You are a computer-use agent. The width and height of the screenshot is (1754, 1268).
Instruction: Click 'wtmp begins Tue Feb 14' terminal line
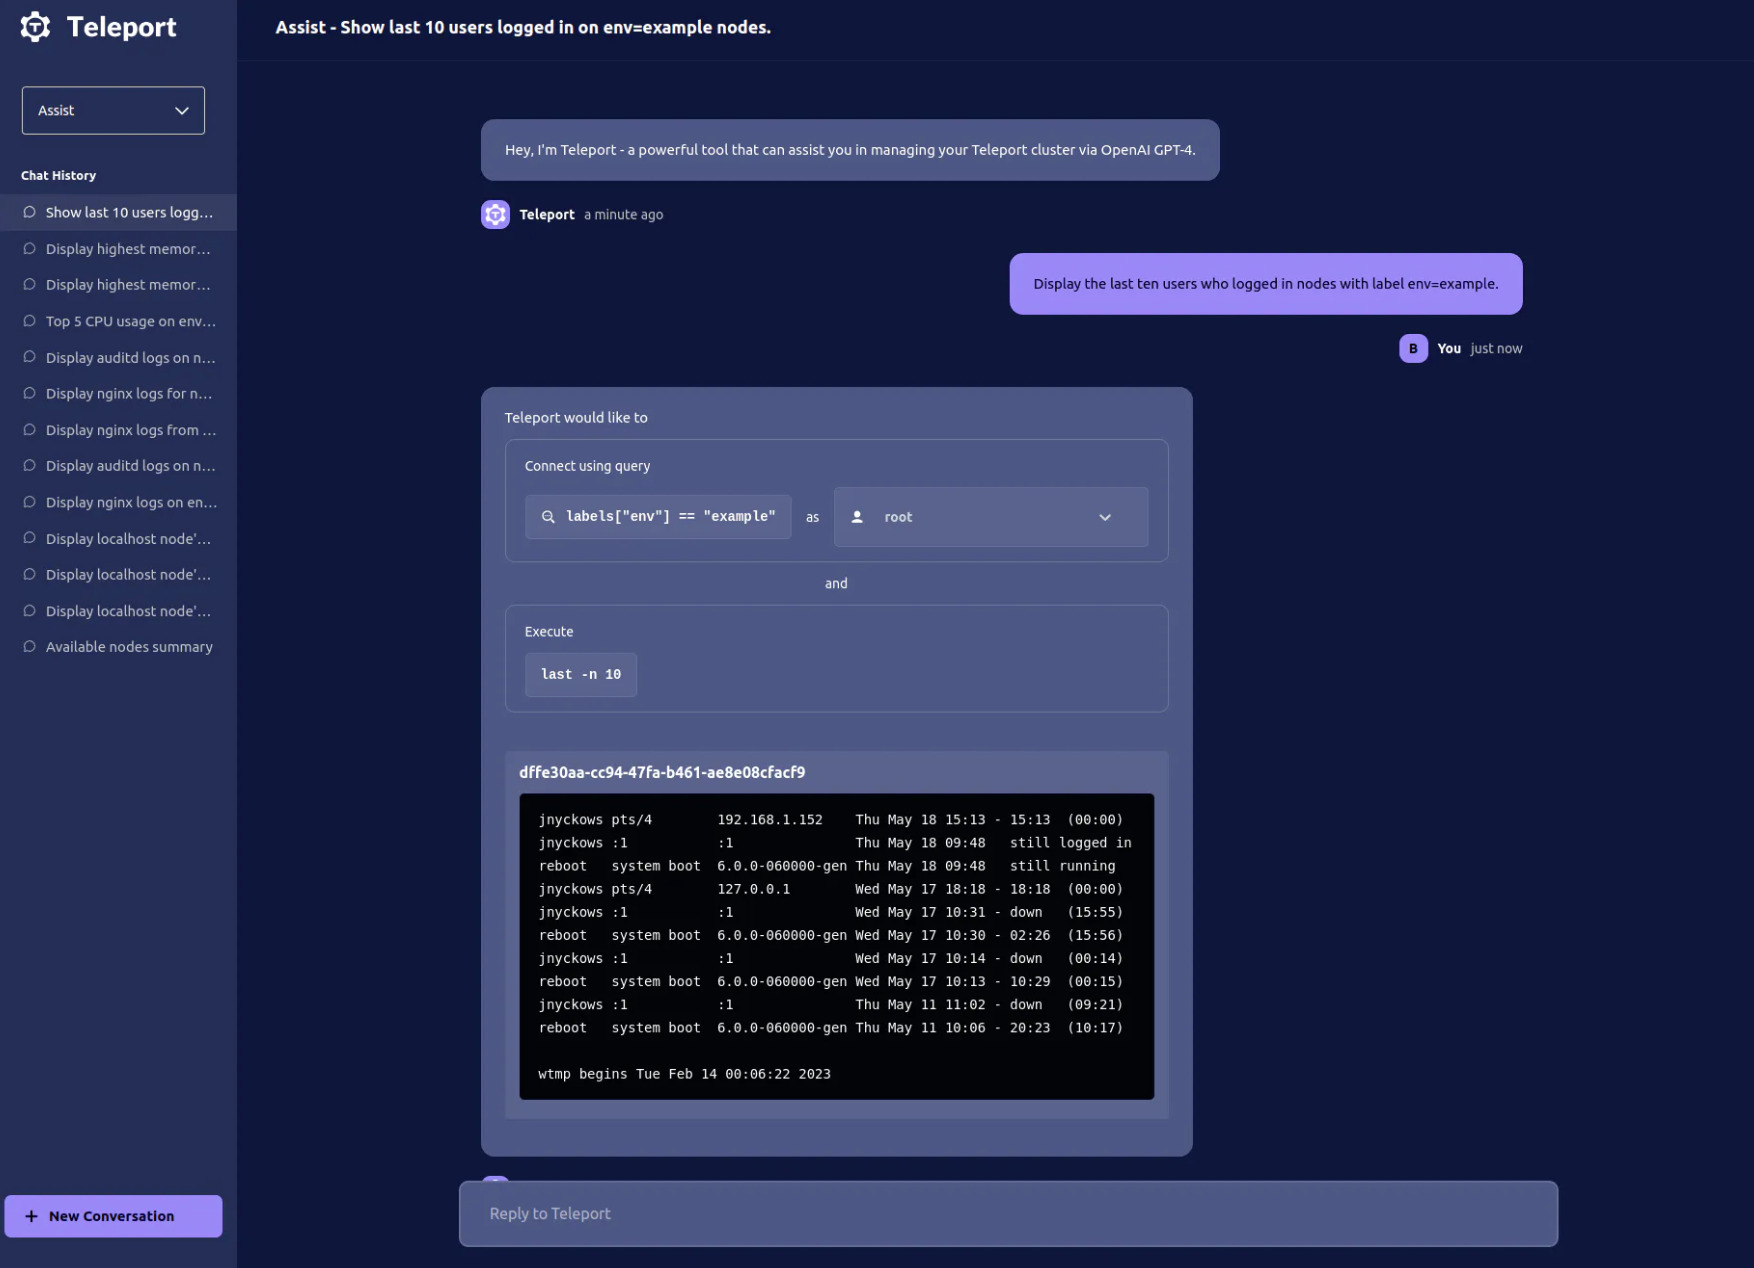[x=684, y=1074]
